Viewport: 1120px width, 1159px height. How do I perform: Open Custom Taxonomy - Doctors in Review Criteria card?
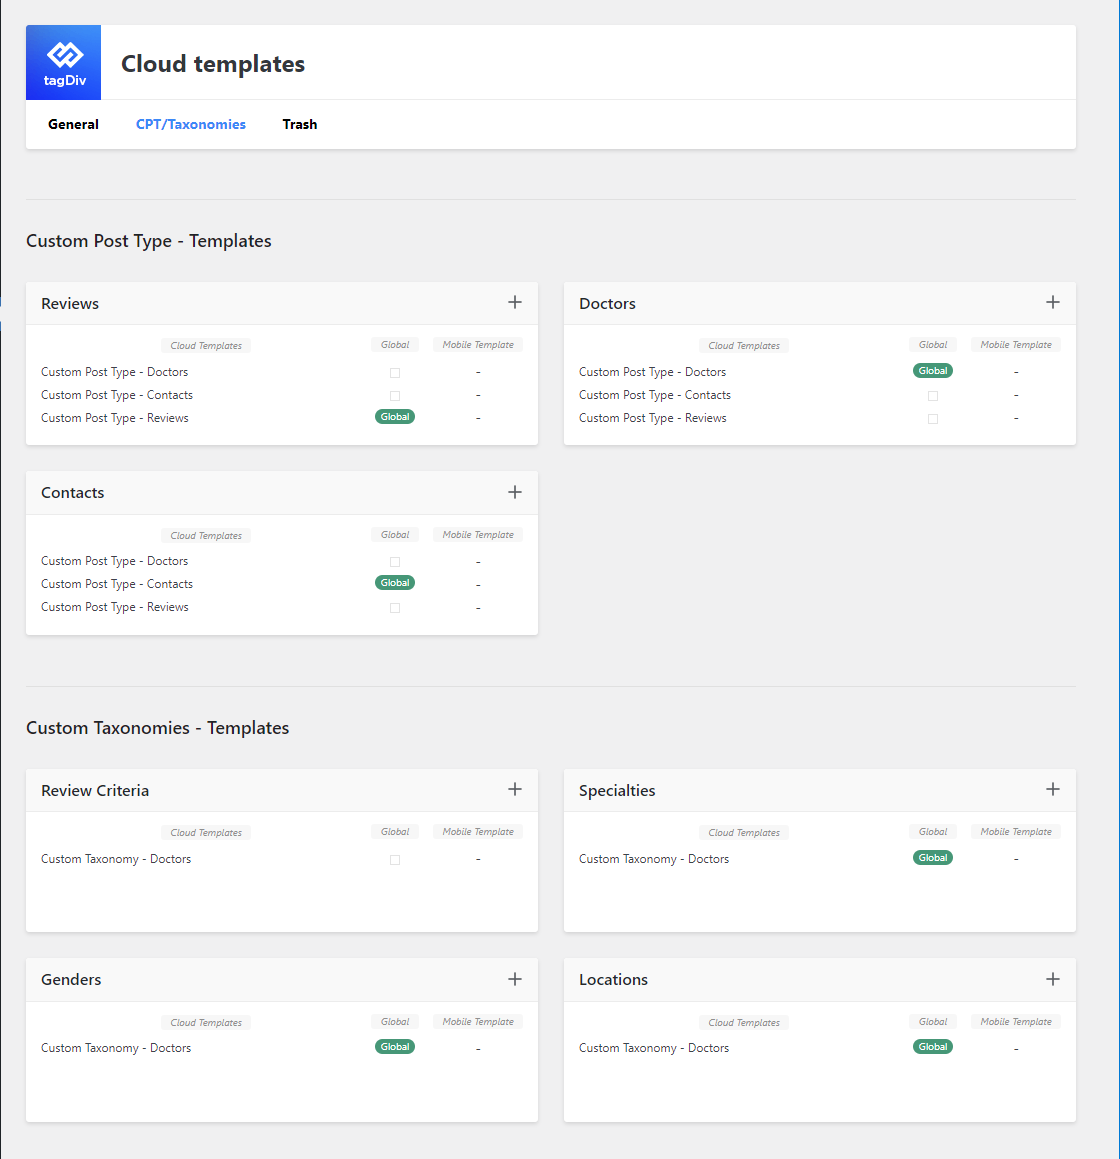coord(116,859)
